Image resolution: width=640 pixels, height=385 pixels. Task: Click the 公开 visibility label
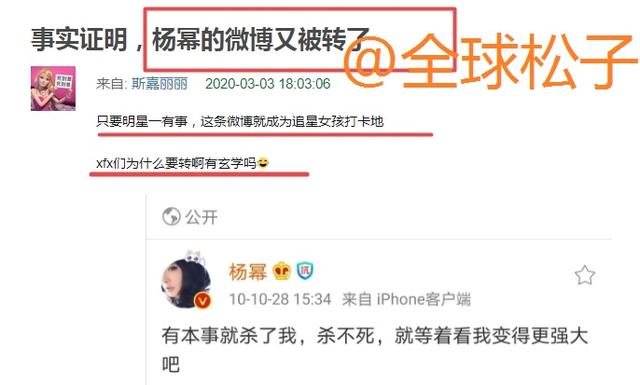tap(202, 217)
